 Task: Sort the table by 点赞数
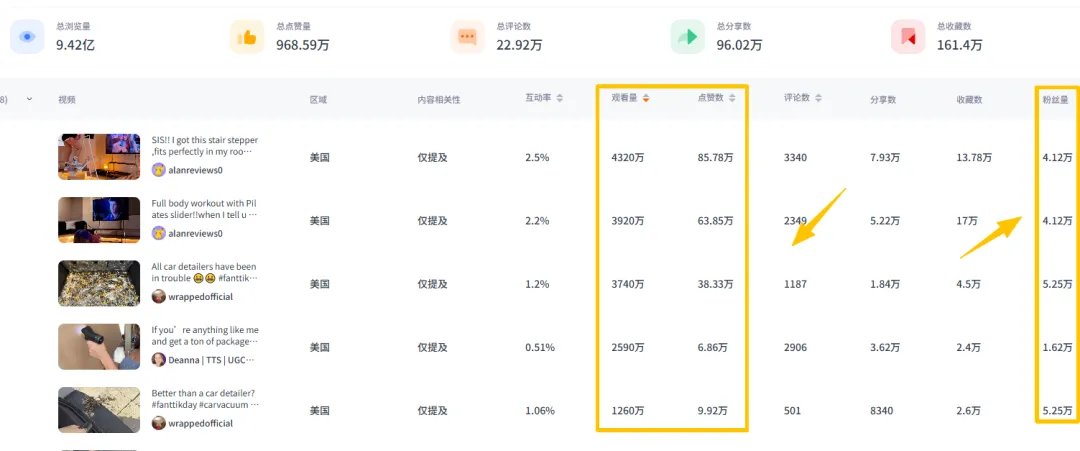732,98
